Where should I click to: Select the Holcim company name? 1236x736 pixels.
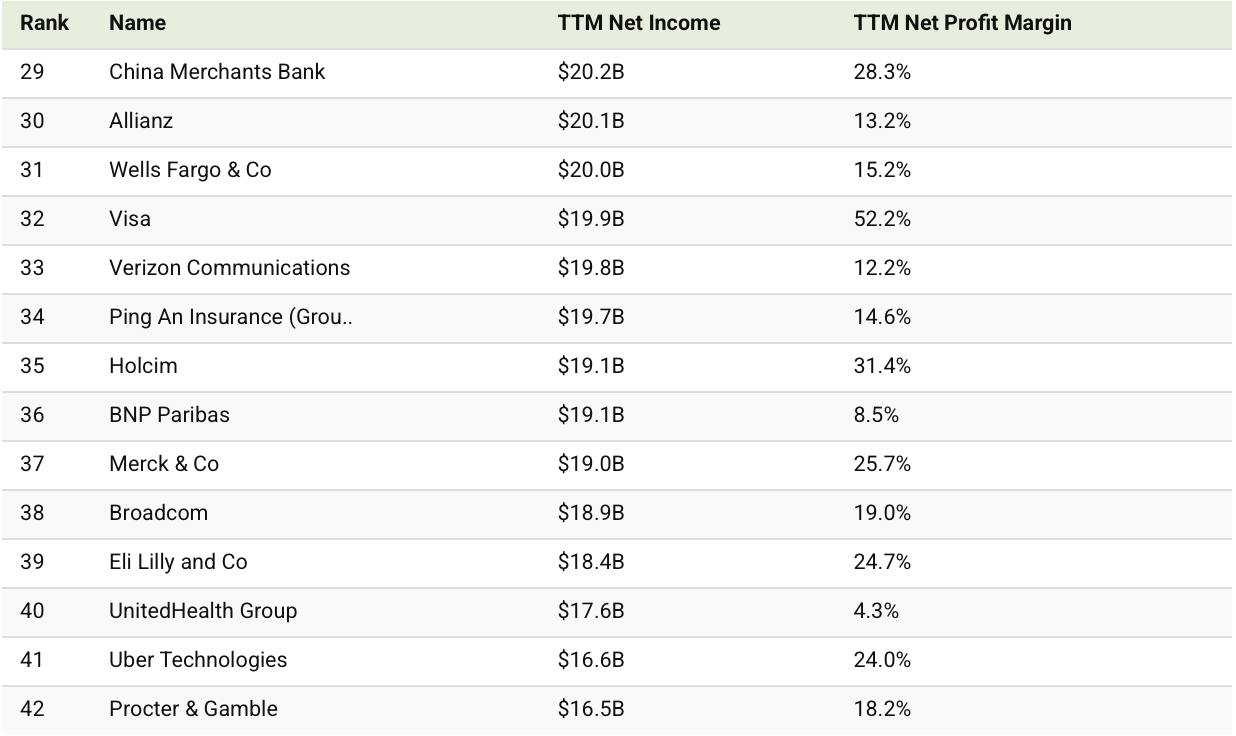click(x=143, y=366)
